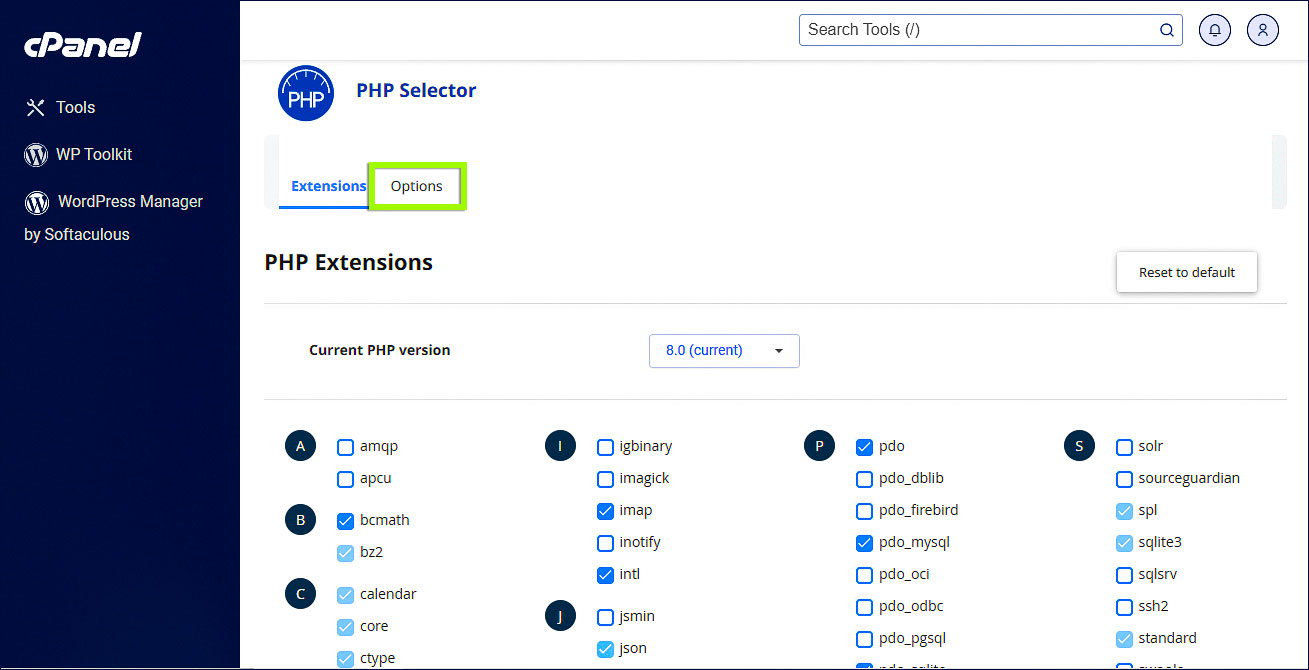This screenshot has width=1309, height=670.
Task: Click the letter S section badge
Action: coord(1079,445)
